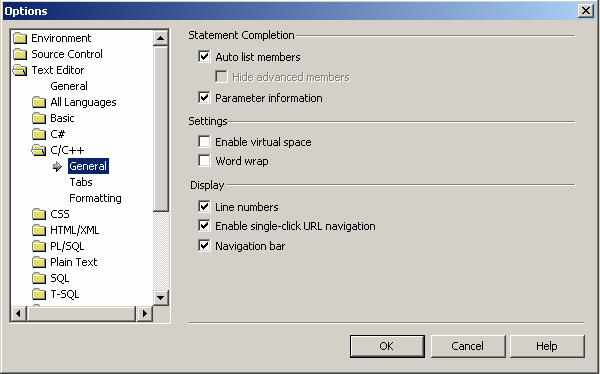Click the PL/SQL folder icon
This screenshot has width=600, height=374.
pyautogui.click(x=39, y=246)
